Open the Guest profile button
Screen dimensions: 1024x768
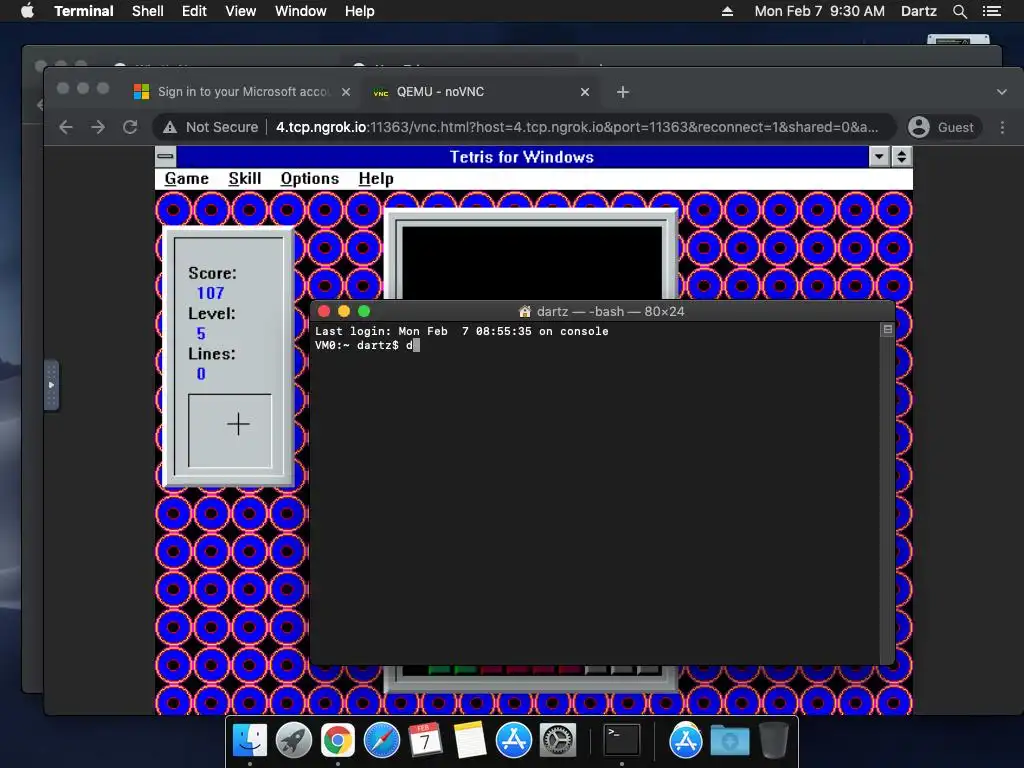945,127
